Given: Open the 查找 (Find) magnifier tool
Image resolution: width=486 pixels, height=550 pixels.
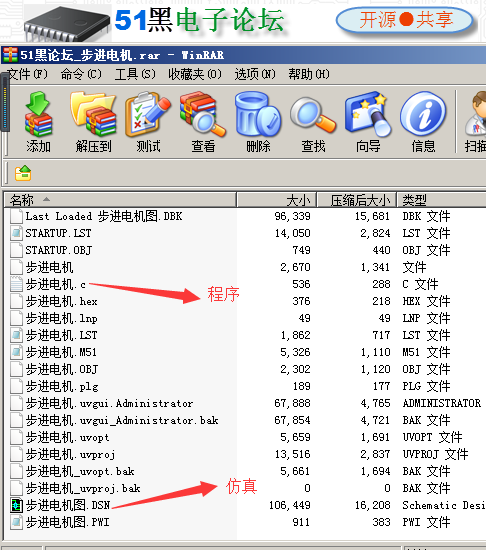Looking at the screenshot, I should coord(313,121).
